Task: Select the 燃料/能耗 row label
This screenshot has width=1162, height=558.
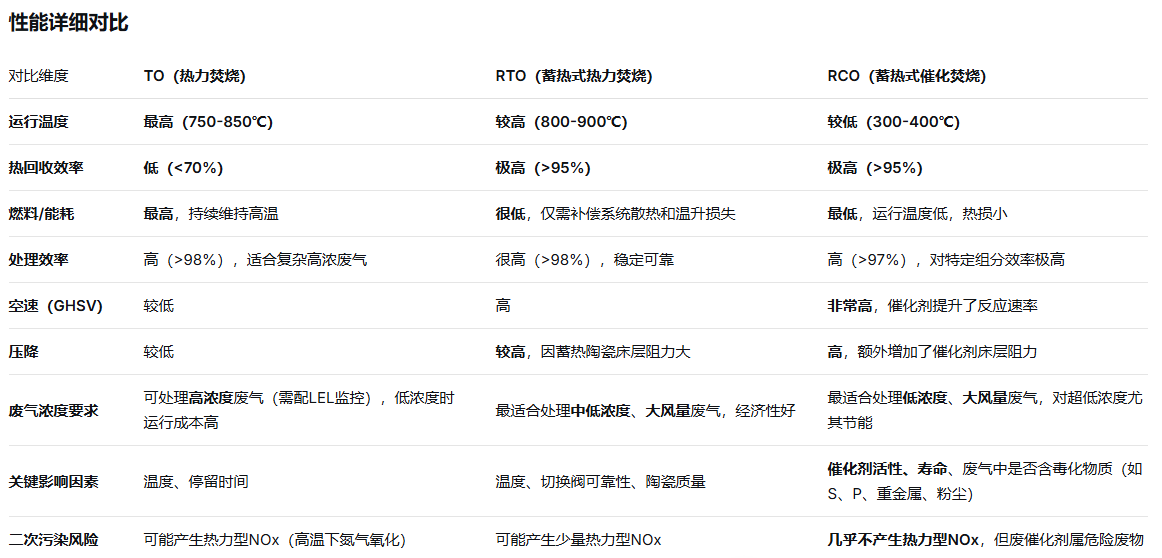Action: point(46,214)
